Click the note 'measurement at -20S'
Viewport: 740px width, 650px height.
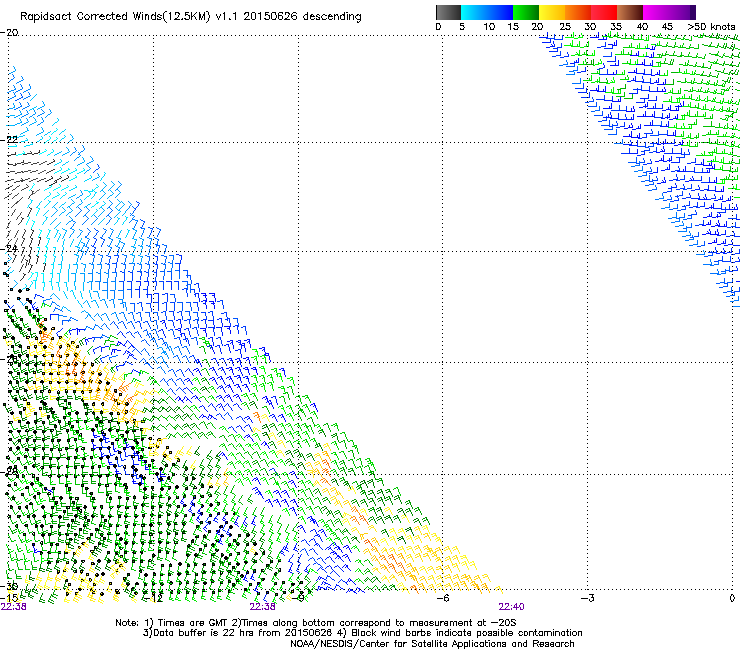coord(462,623)
